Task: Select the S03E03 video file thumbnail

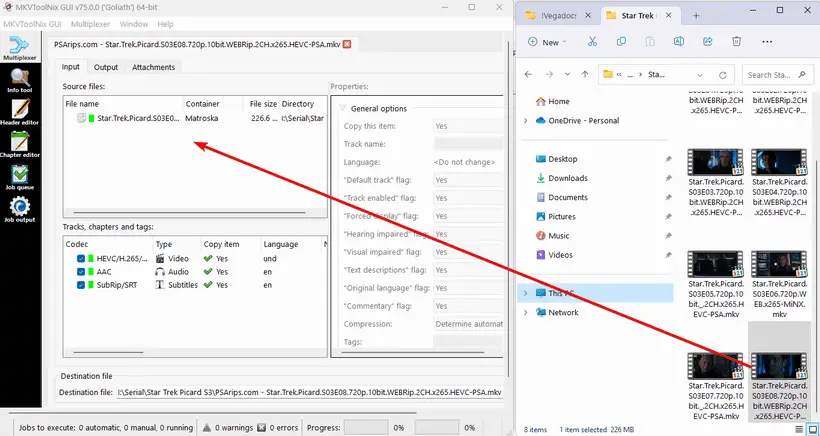Action: click(715, 162)
